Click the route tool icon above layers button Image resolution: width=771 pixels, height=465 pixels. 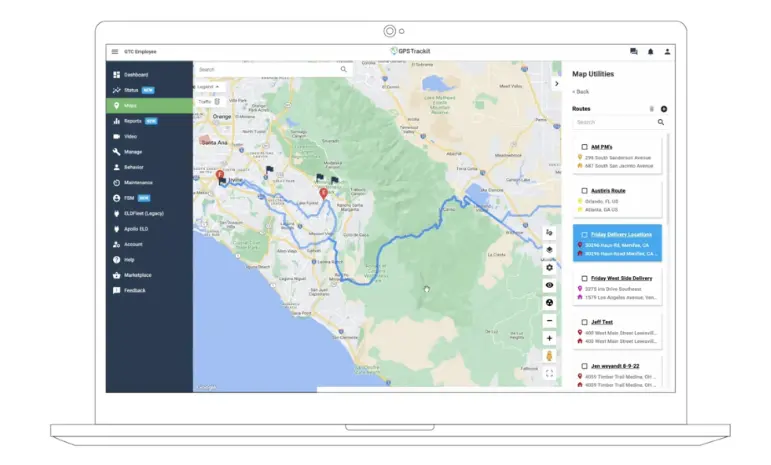click(x=549, y=232)
